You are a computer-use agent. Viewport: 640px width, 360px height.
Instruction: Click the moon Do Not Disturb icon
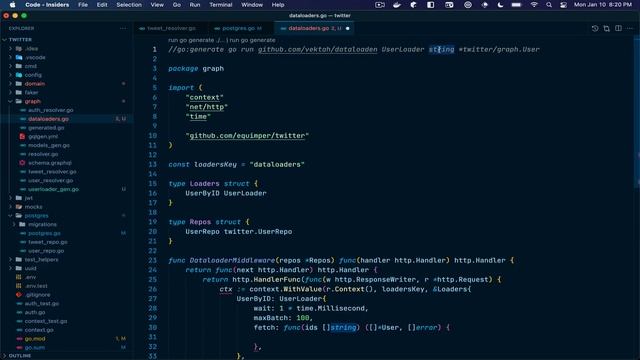(500, 5)
